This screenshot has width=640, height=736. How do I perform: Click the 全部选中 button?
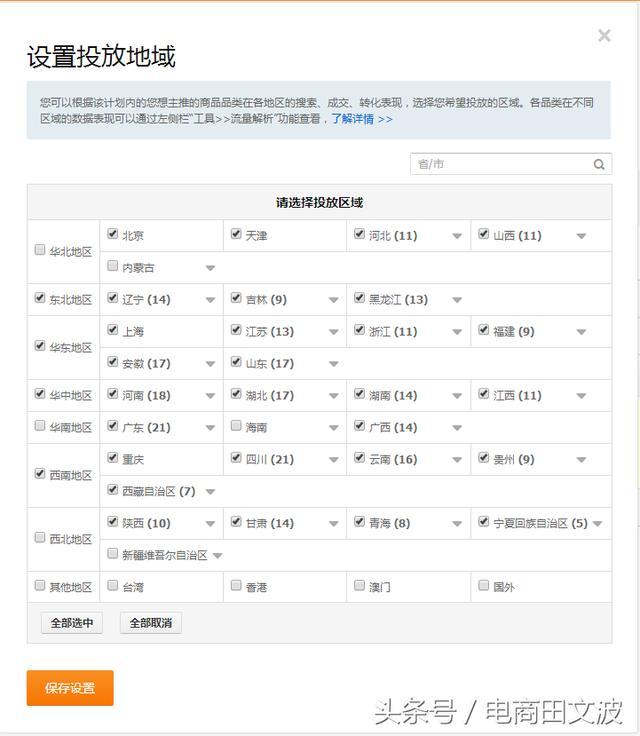72,623
